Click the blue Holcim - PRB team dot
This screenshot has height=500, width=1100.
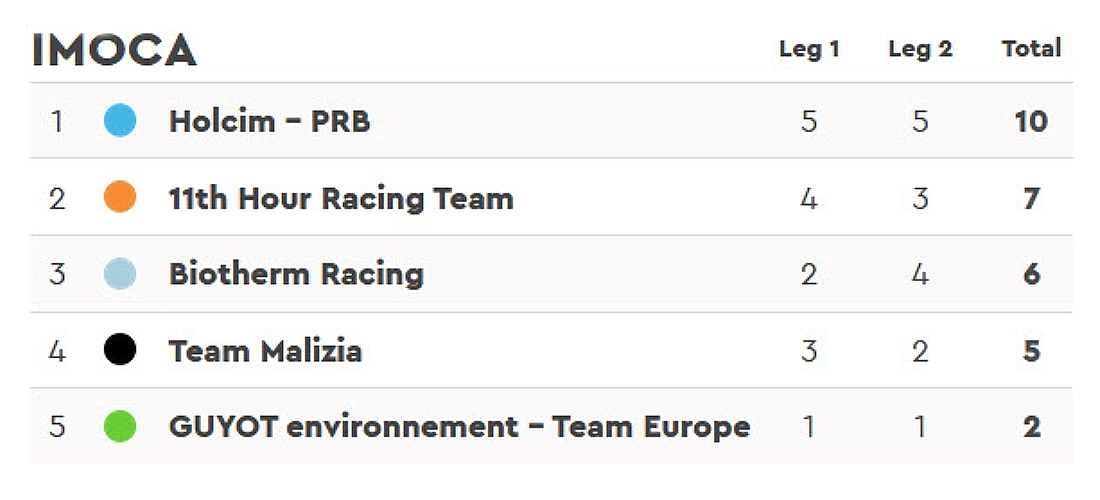120,120
